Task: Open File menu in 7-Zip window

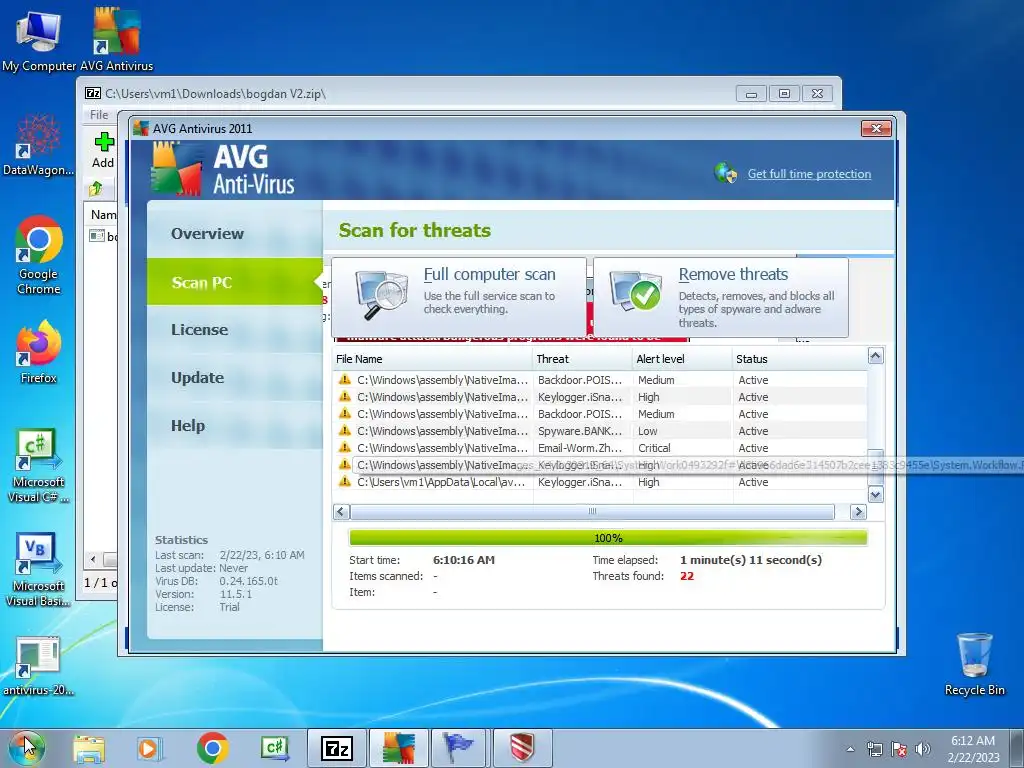Action: pos(99,115)
